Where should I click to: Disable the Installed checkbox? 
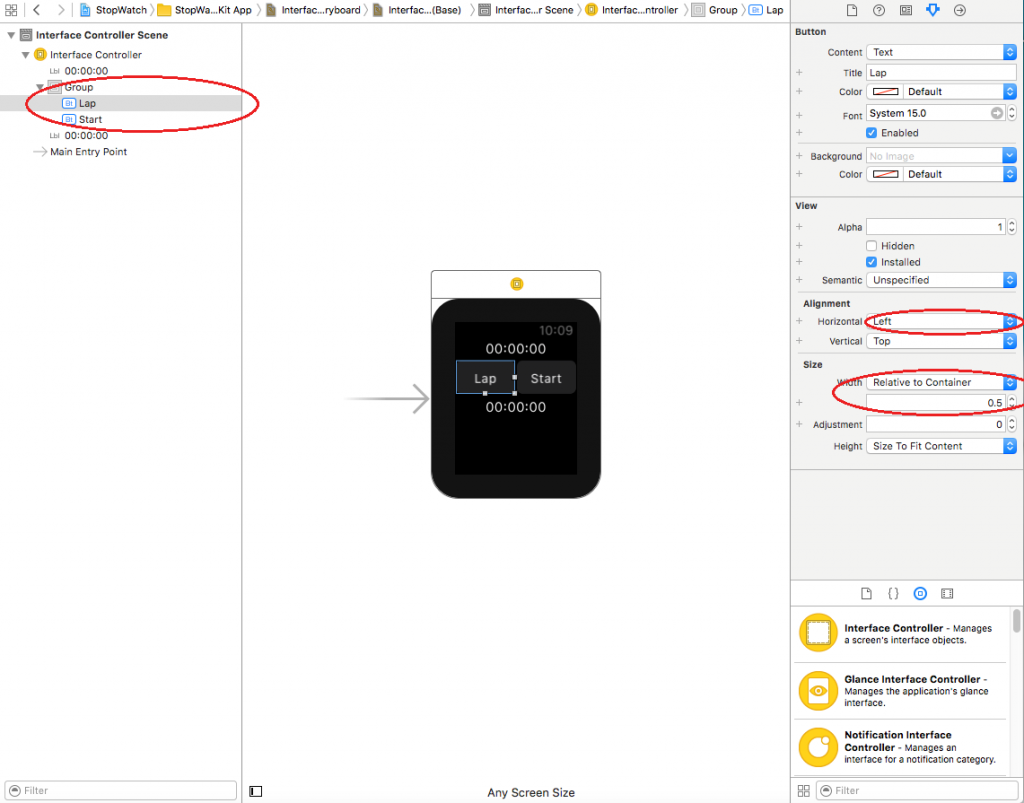(x=871, y=261)
